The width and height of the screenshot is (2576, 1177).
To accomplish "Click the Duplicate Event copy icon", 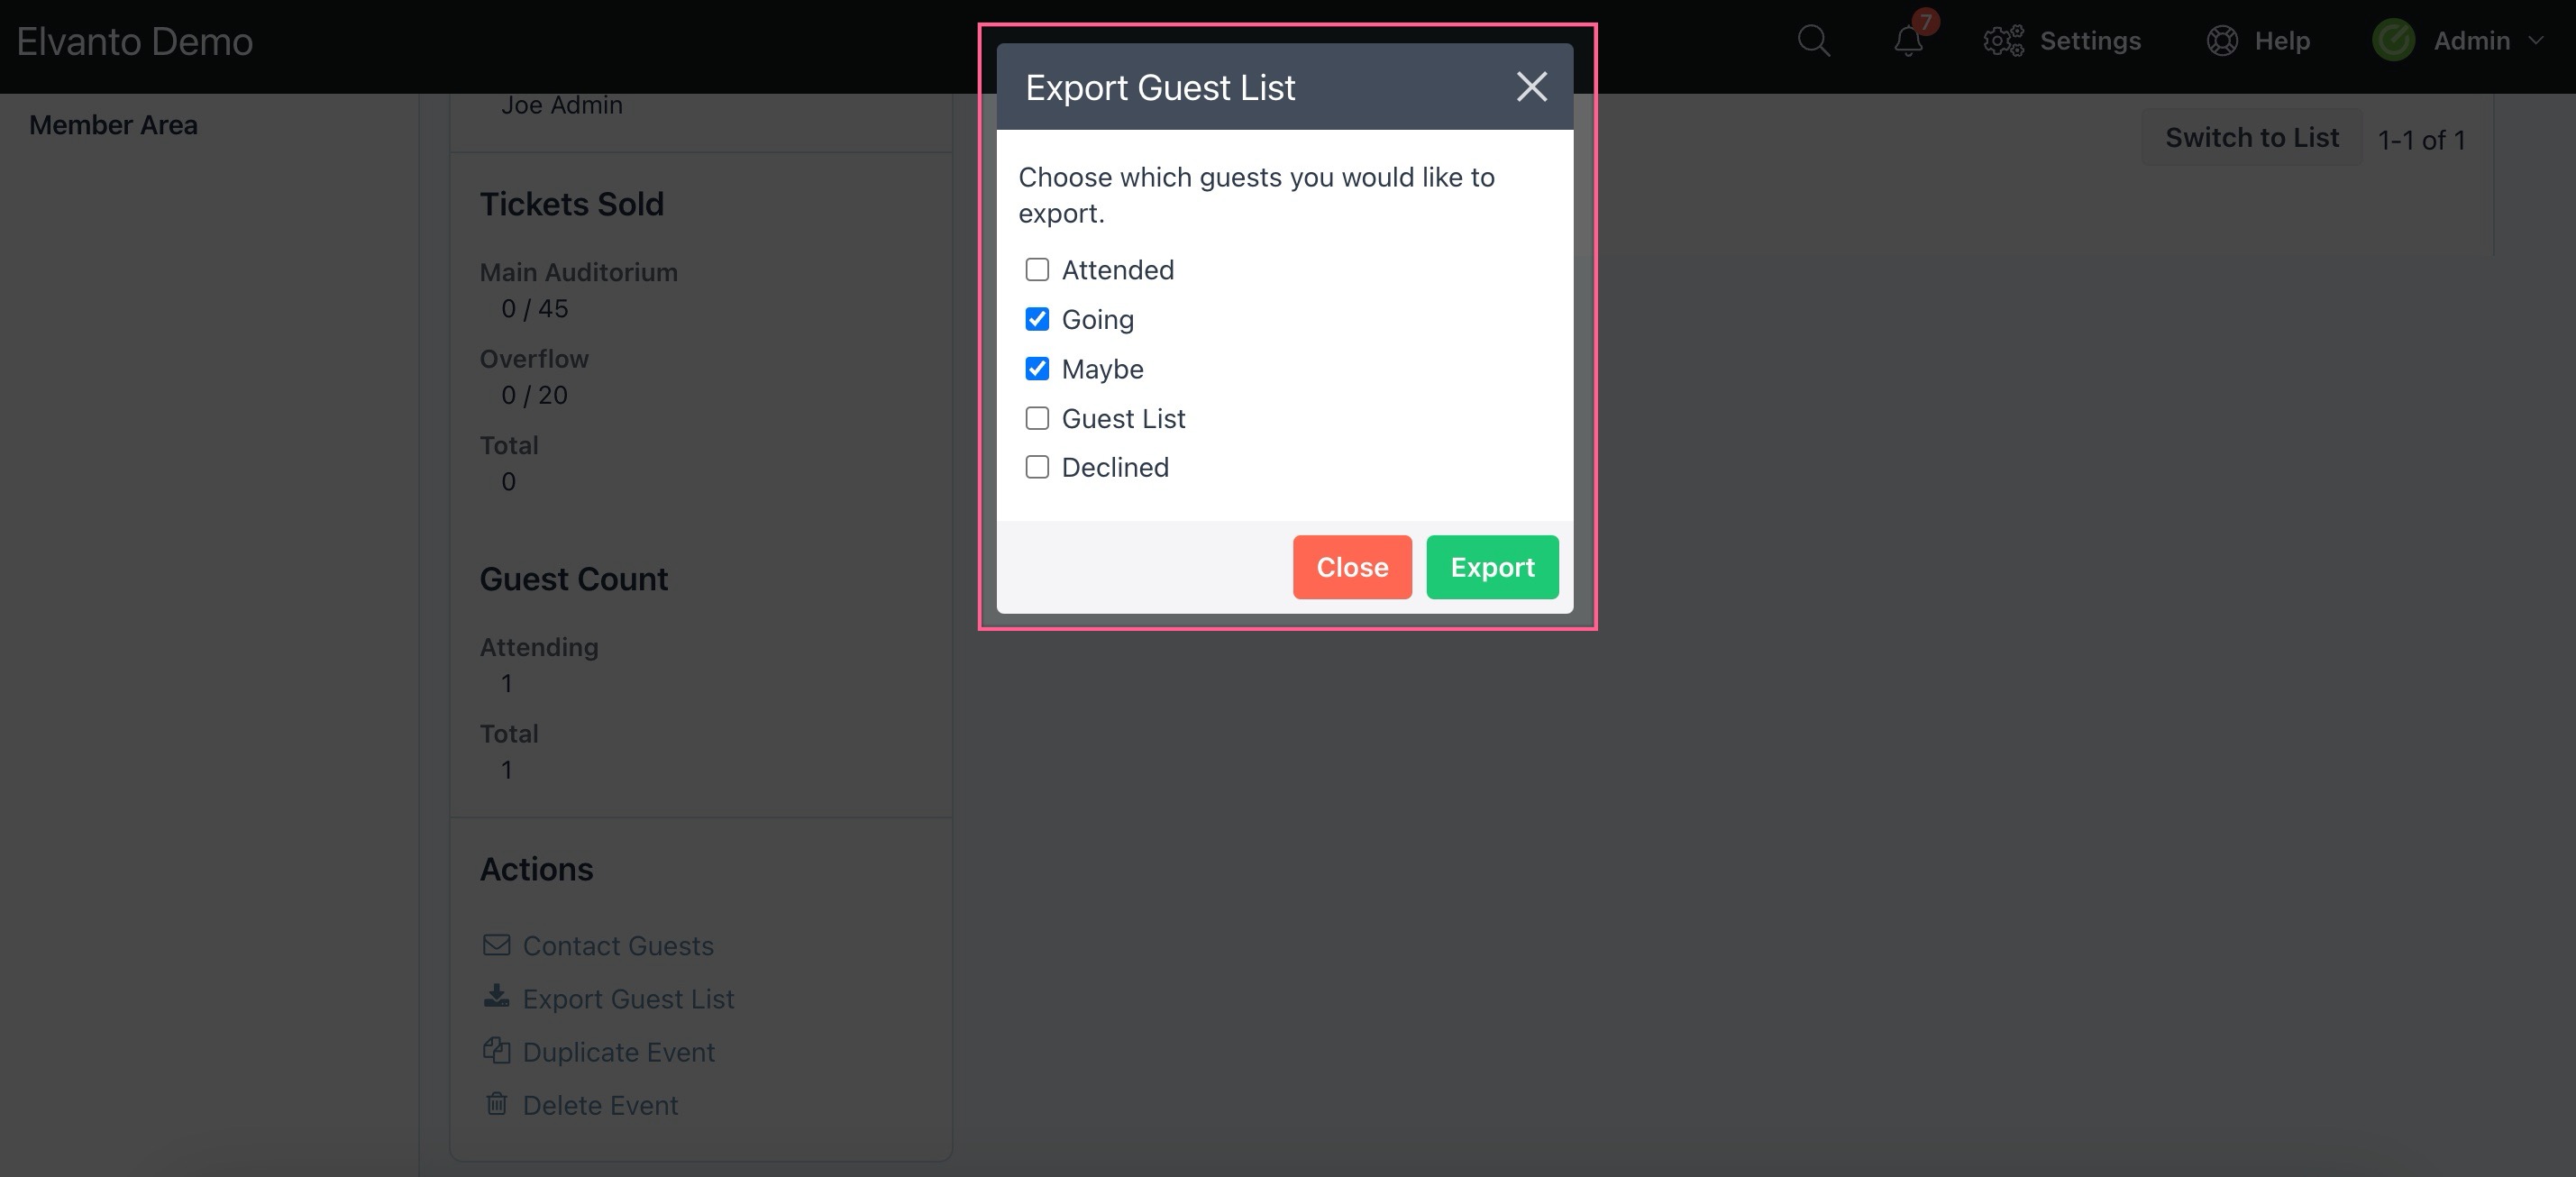I will click(497, 1050).
